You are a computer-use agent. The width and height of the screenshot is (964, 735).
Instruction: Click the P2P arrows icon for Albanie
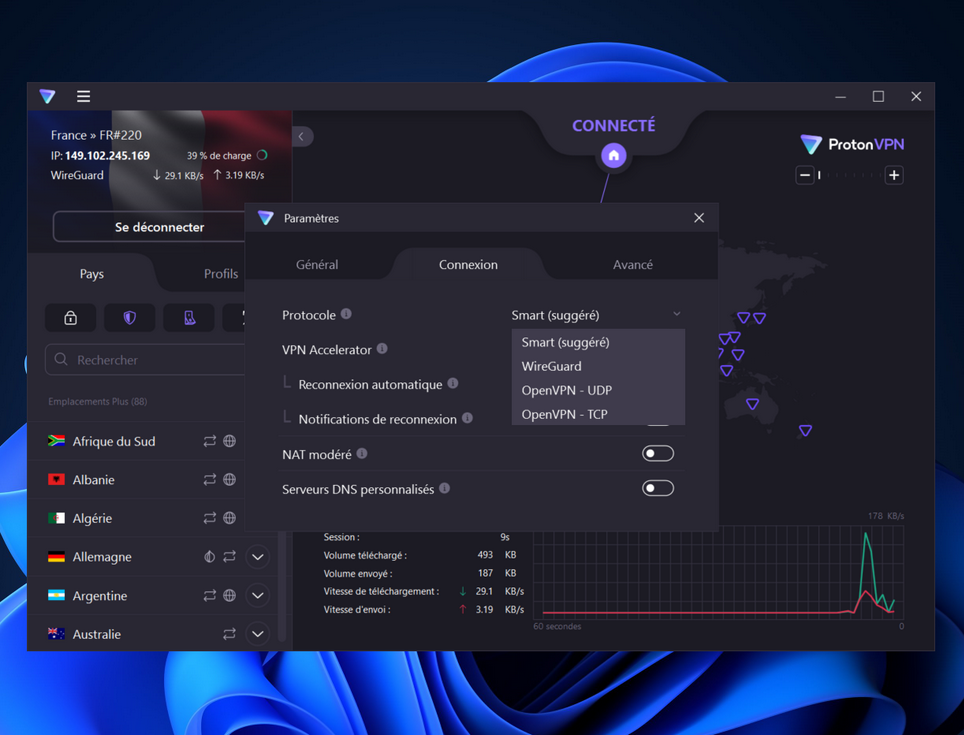tap(210, 479)
